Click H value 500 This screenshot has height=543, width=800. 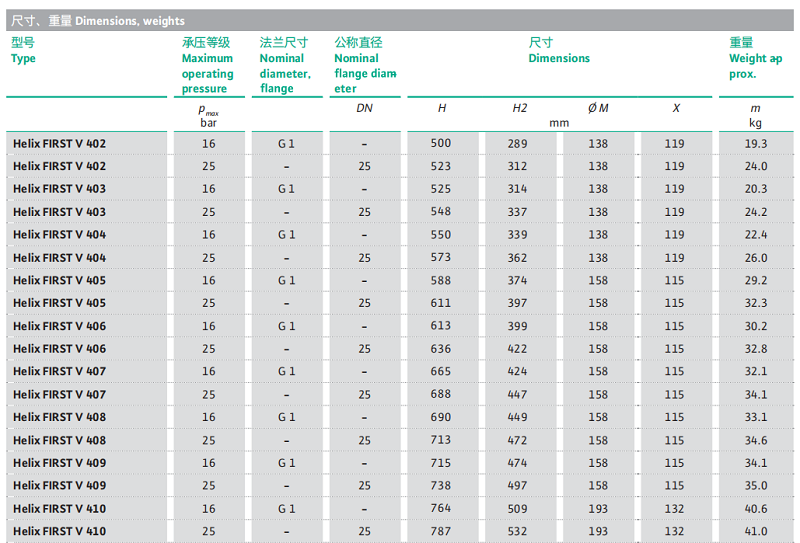[x=440, y=143]
